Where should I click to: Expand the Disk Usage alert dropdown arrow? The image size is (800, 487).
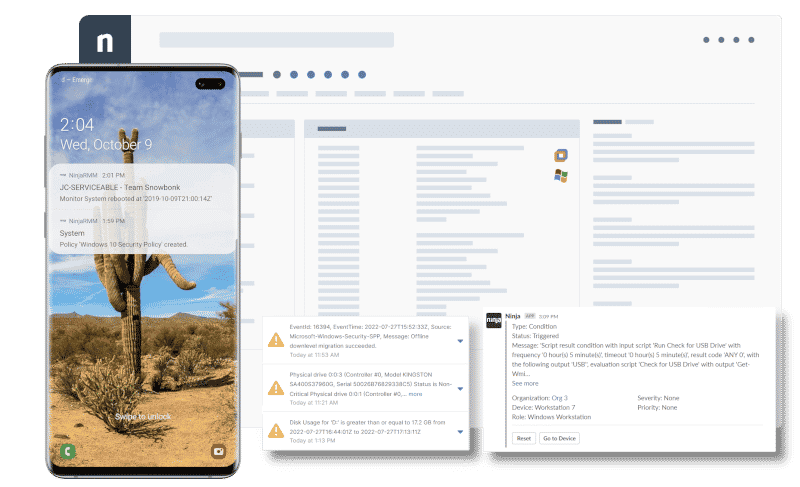tap(460, 431)
